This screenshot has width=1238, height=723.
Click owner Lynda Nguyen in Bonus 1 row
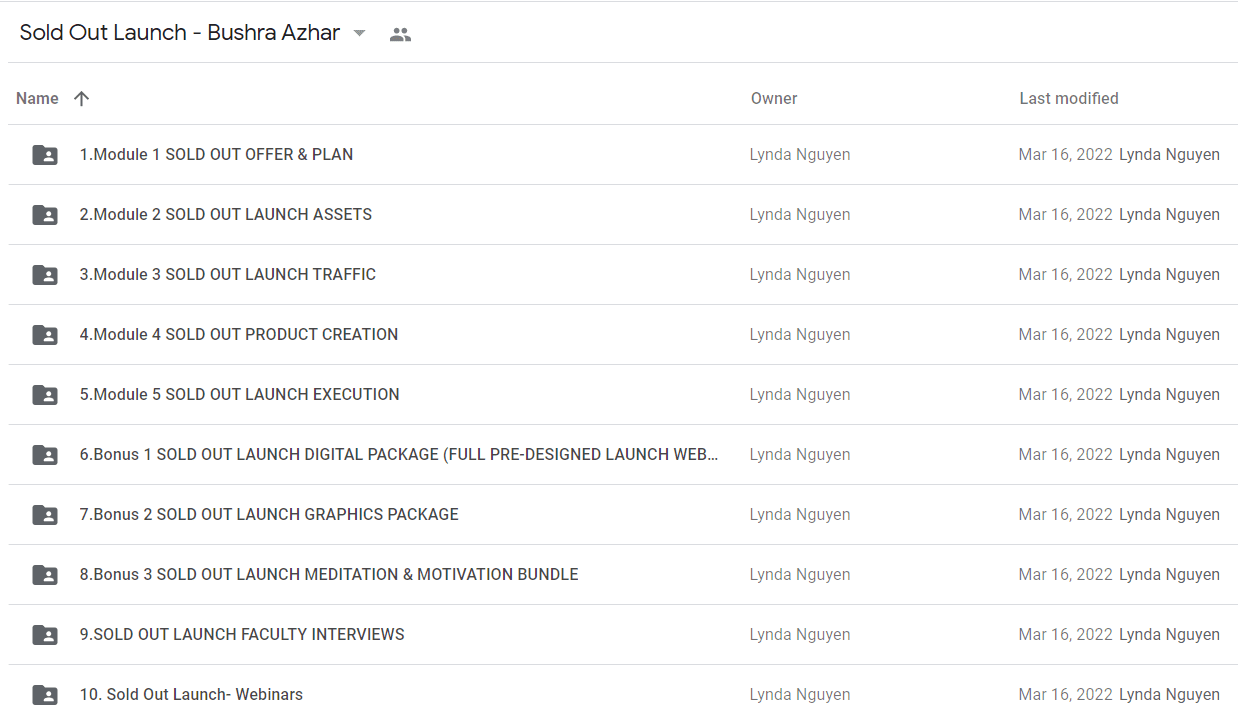(x=800, y=454)
